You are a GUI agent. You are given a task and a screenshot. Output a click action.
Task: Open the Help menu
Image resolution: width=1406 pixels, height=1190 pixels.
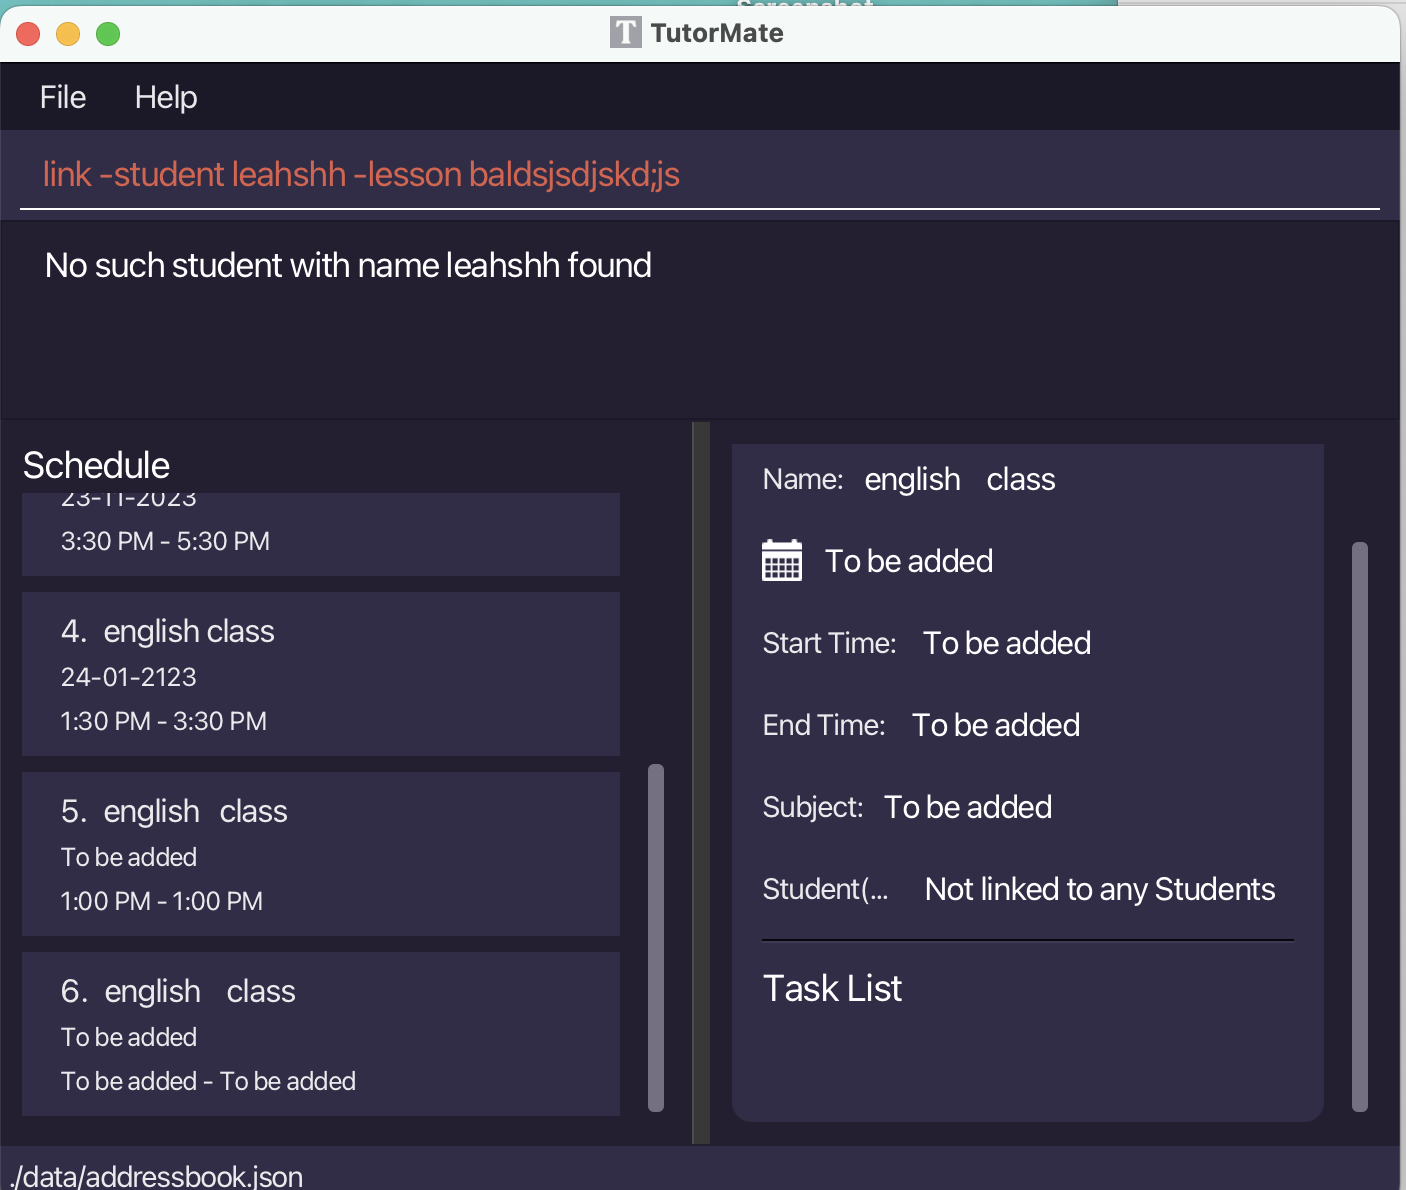coord(166,97)
